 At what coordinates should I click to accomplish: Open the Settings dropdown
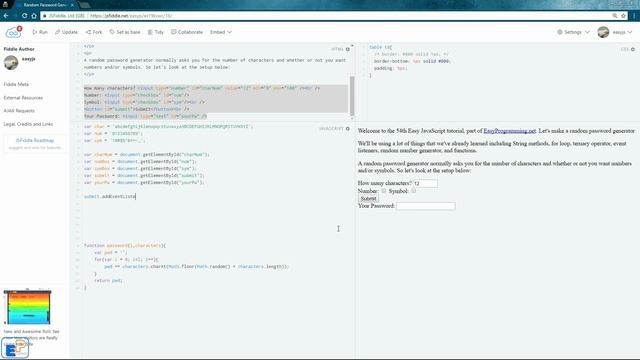point(573,32)
